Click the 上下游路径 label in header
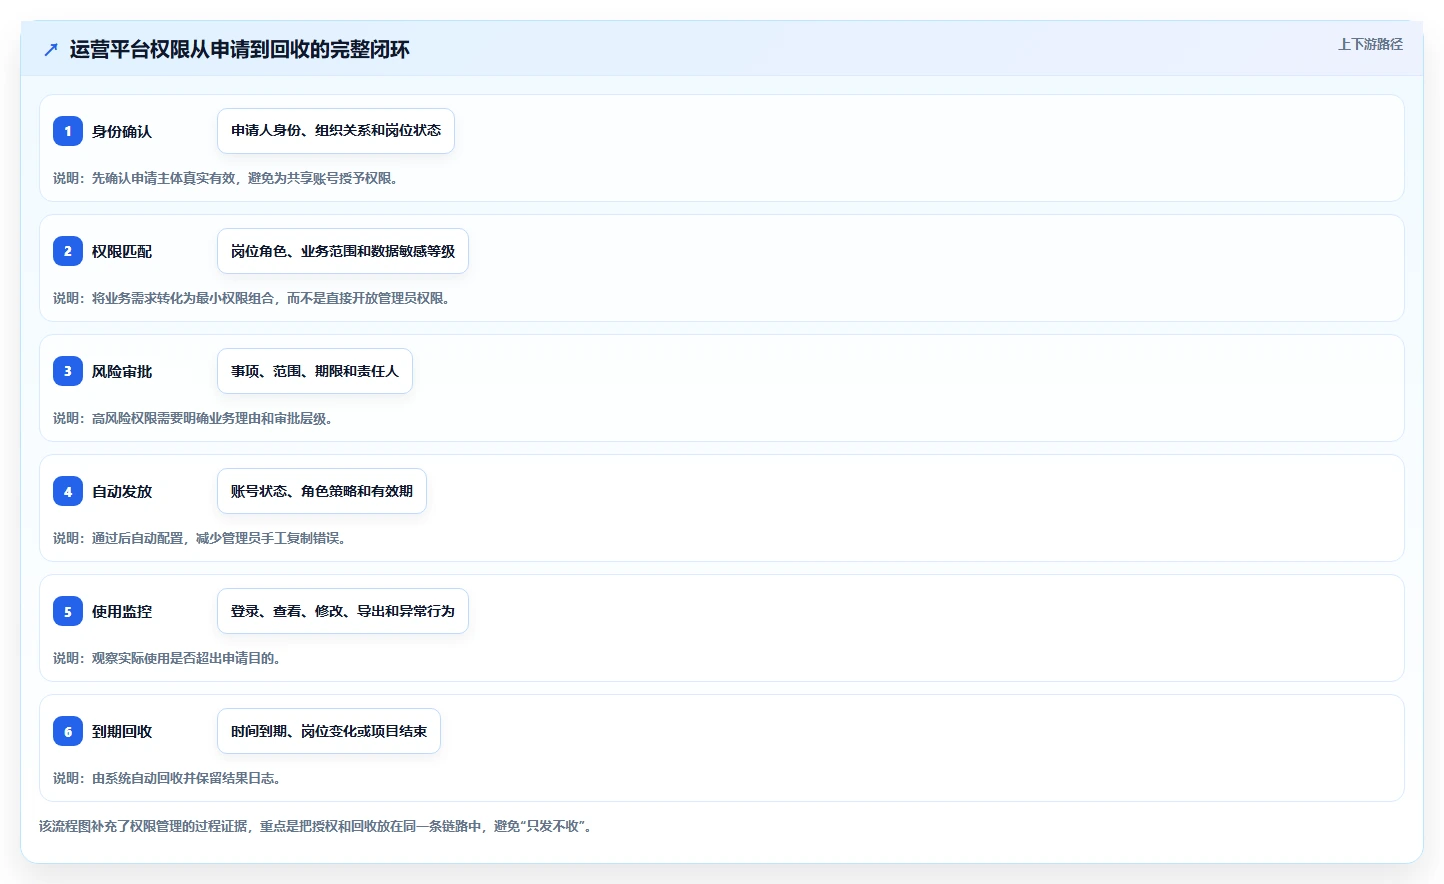Viewport: 1444px width, 884px height. pos(1370,44)
